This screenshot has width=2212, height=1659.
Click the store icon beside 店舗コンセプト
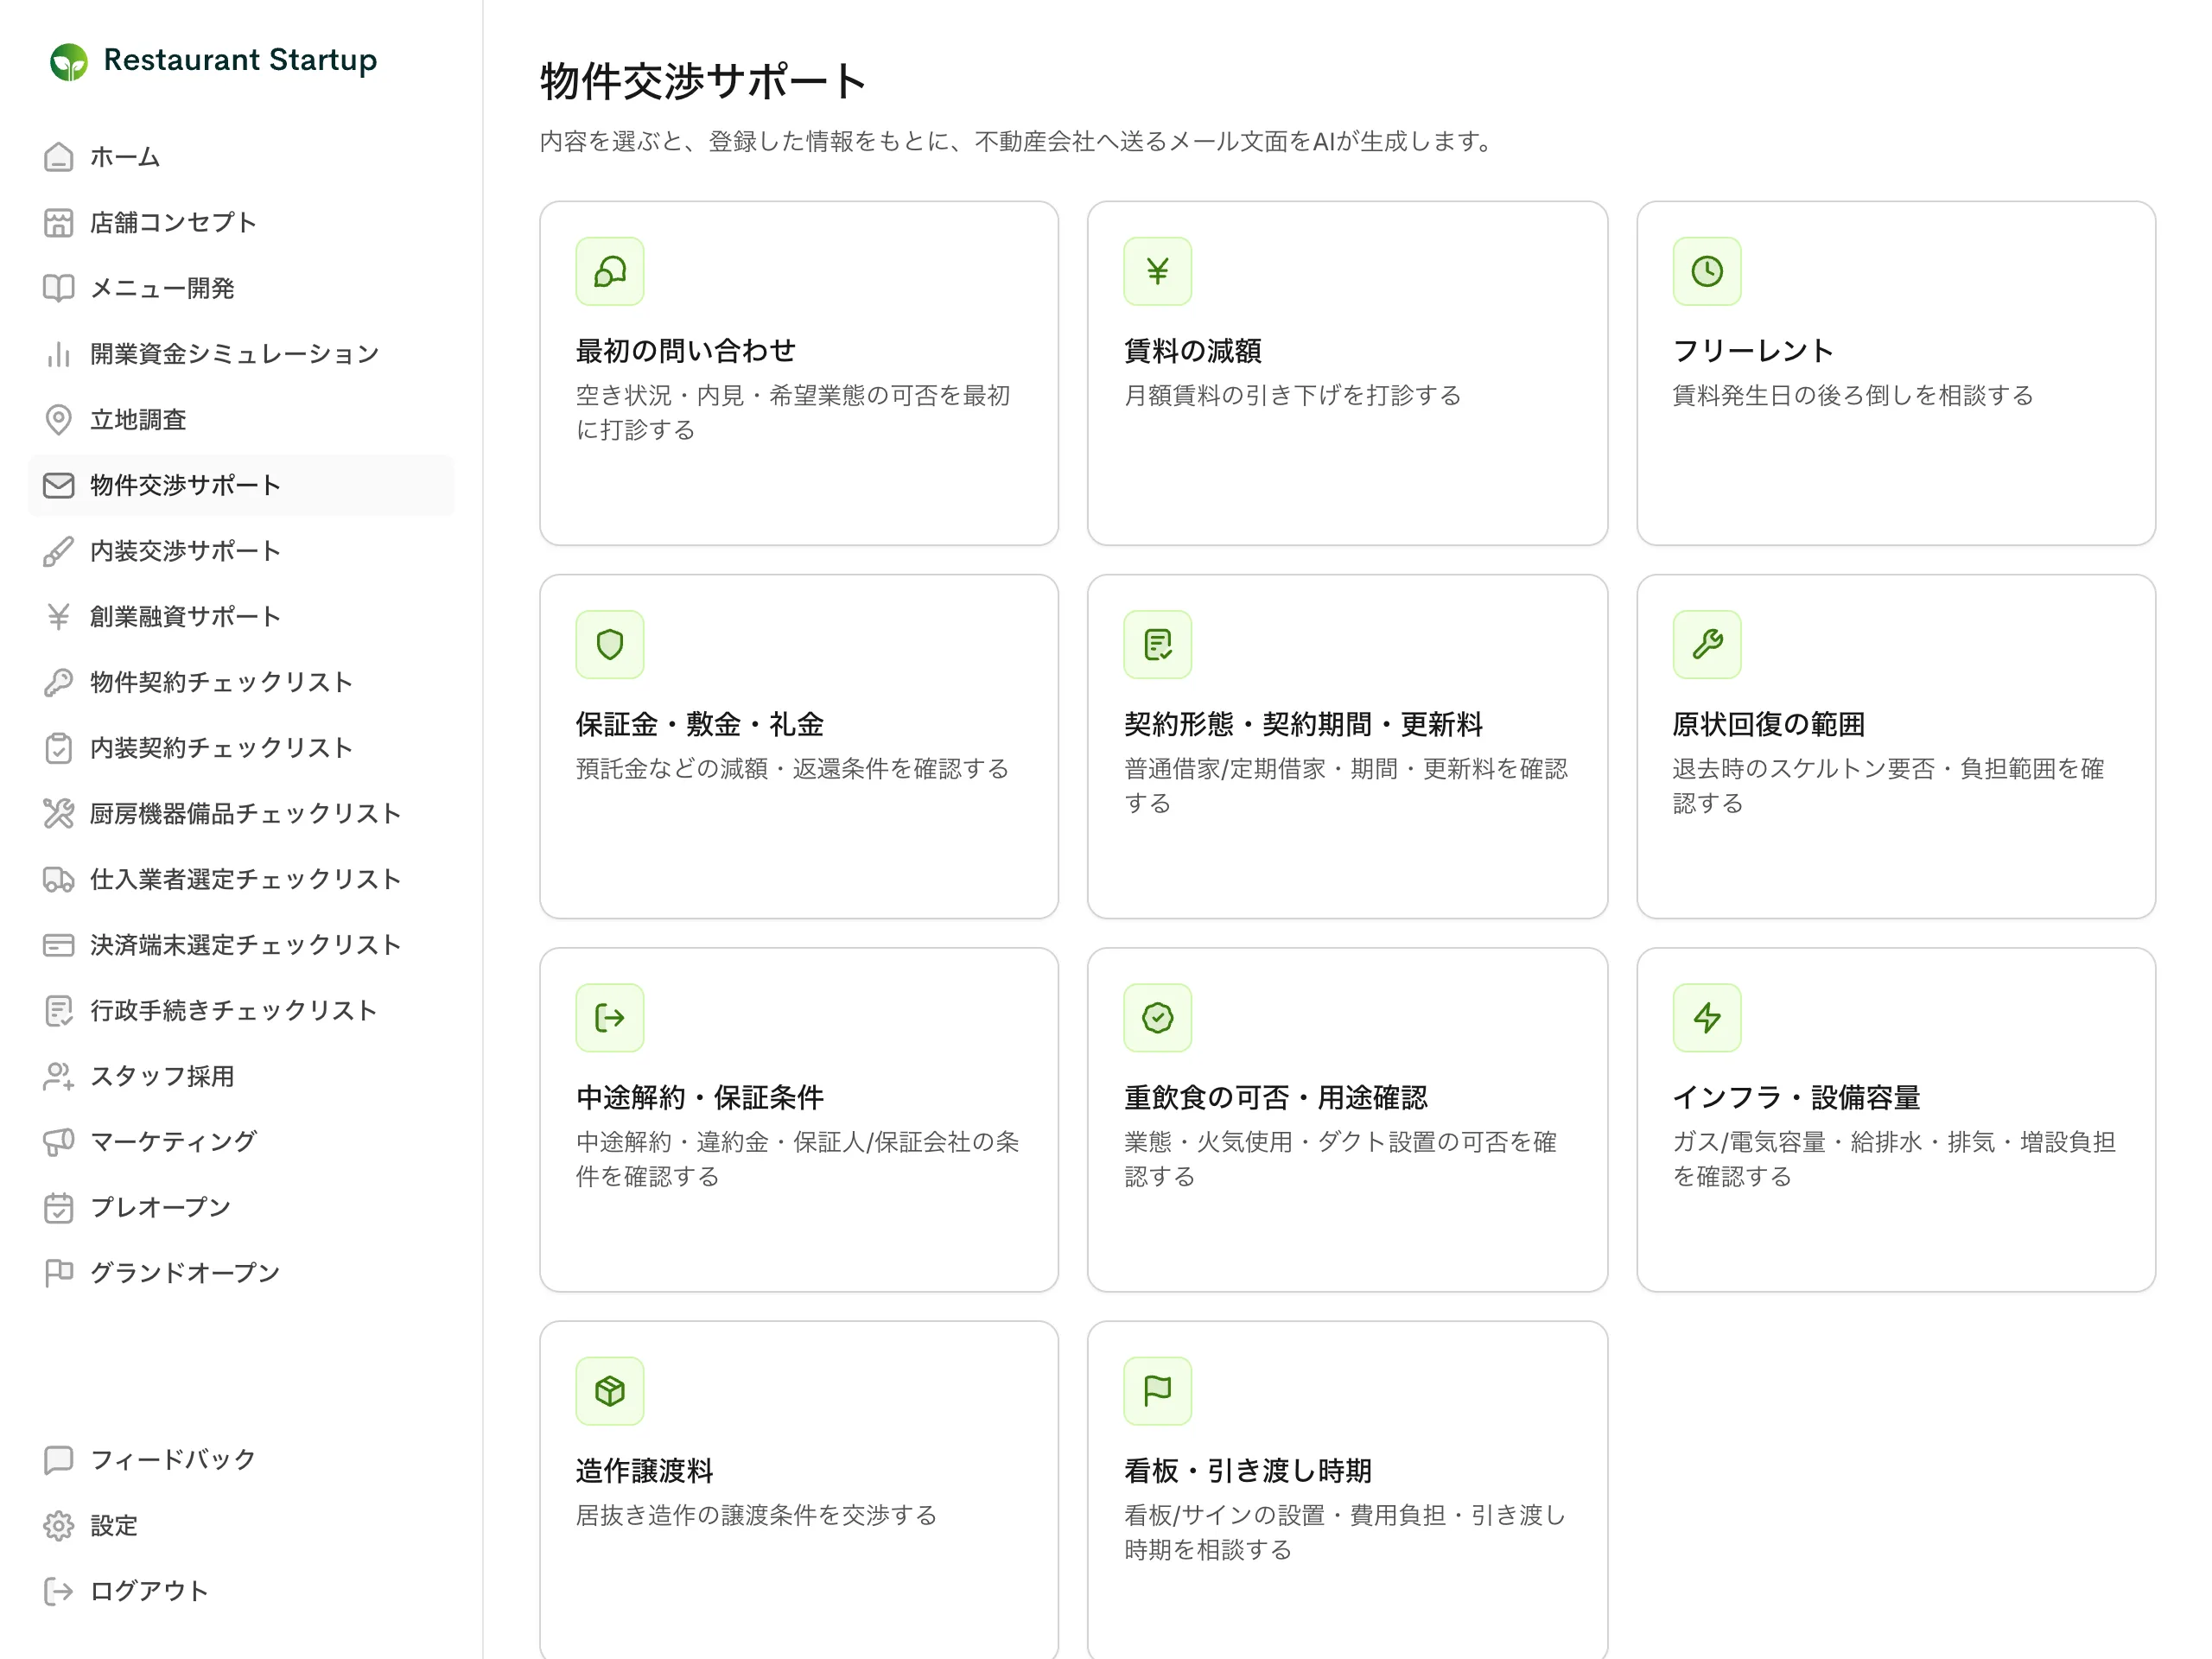pos(58,223)
